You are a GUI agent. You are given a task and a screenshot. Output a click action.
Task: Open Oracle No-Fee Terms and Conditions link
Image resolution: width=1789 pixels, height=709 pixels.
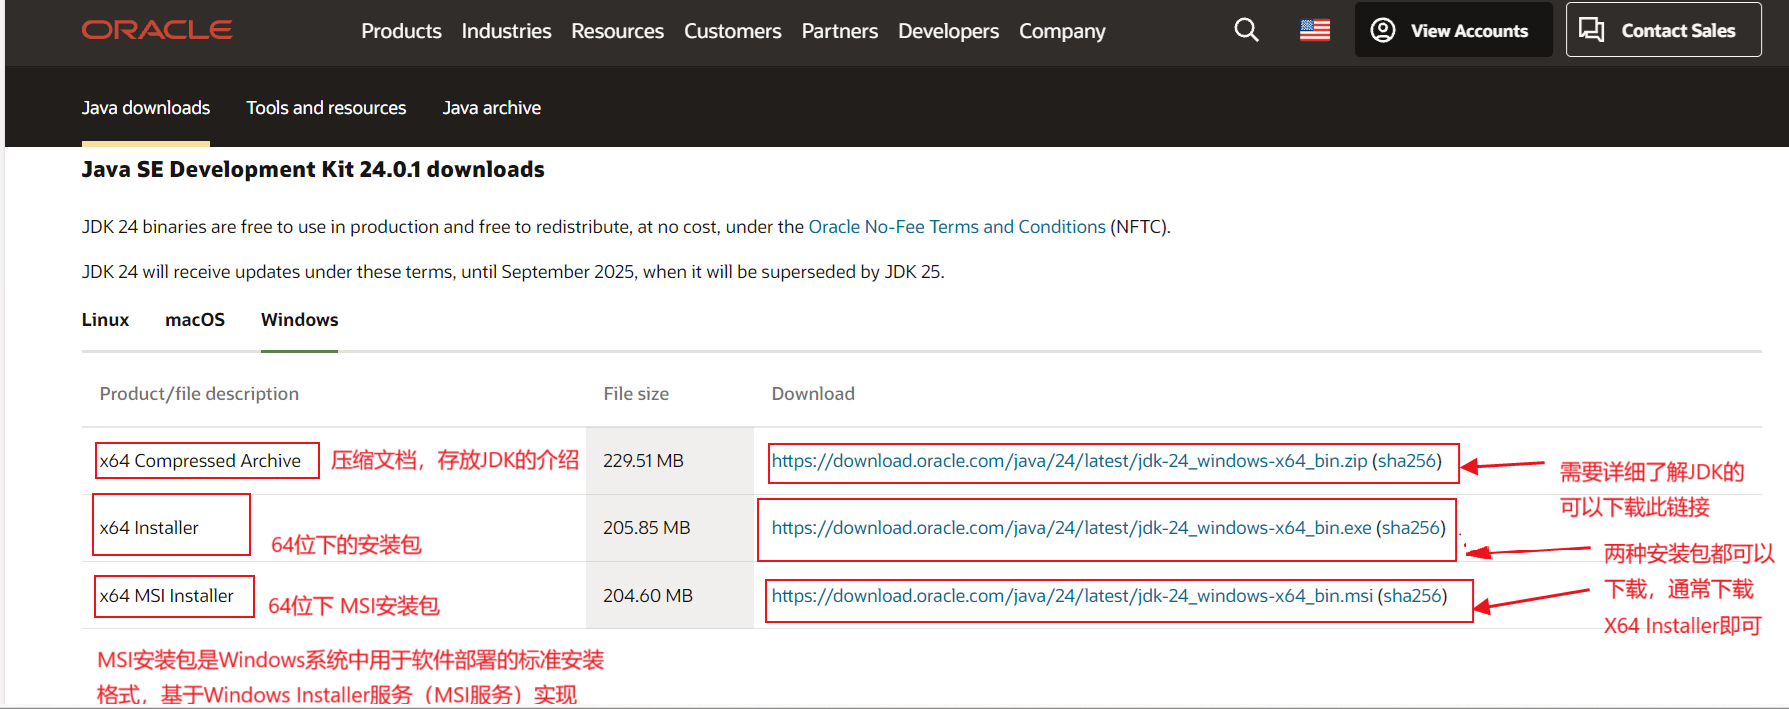[x=957, y=227]
